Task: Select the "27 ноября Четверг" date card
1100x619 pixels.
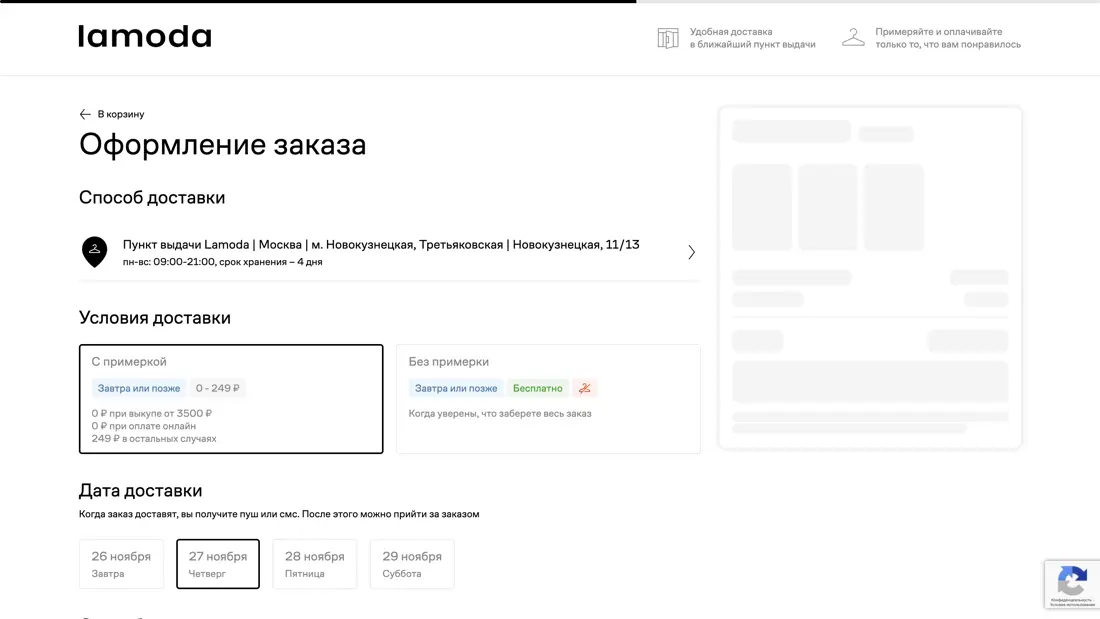Action: click(217, 563)
